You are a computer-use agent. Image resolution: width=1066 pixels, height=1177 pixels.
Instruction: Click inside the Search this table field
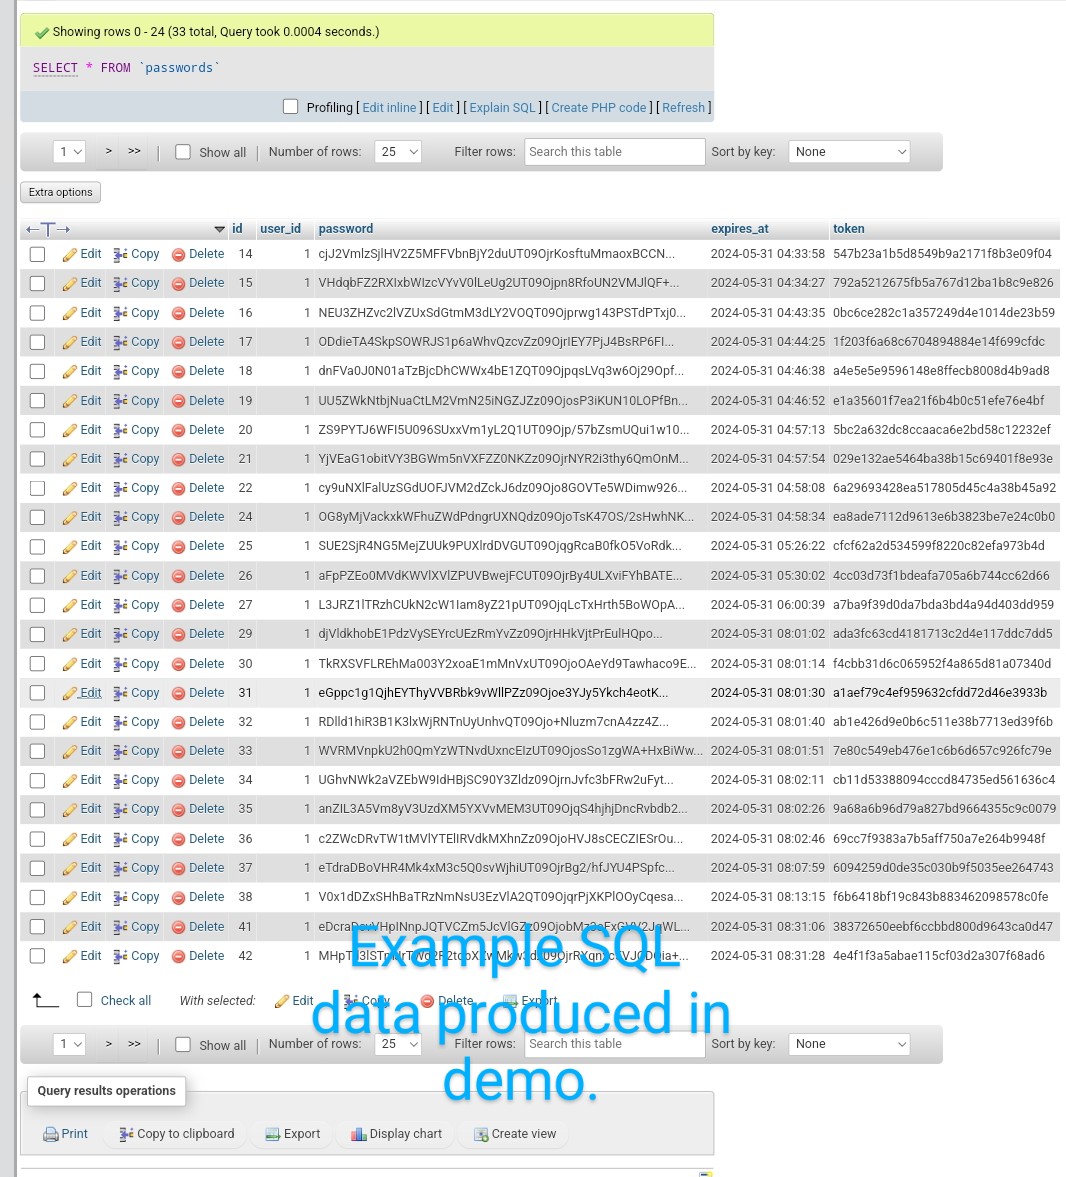point(613,151)
